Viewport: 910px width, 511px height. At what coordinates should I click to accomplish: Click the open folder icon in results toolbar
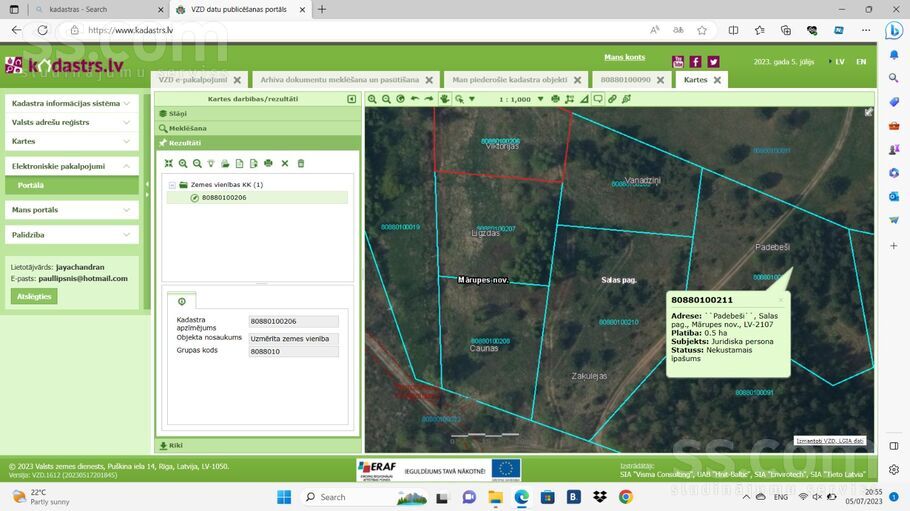225,164
